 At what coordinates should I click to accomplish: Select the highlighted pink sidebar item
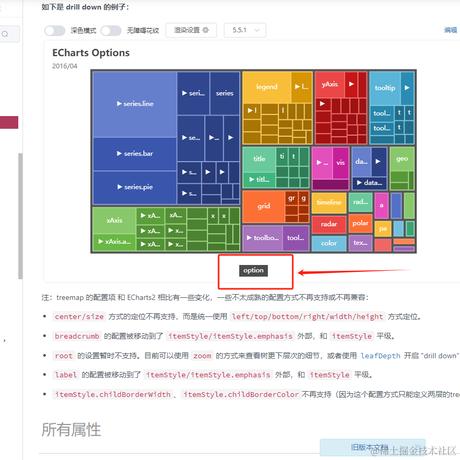coord(9,122)
